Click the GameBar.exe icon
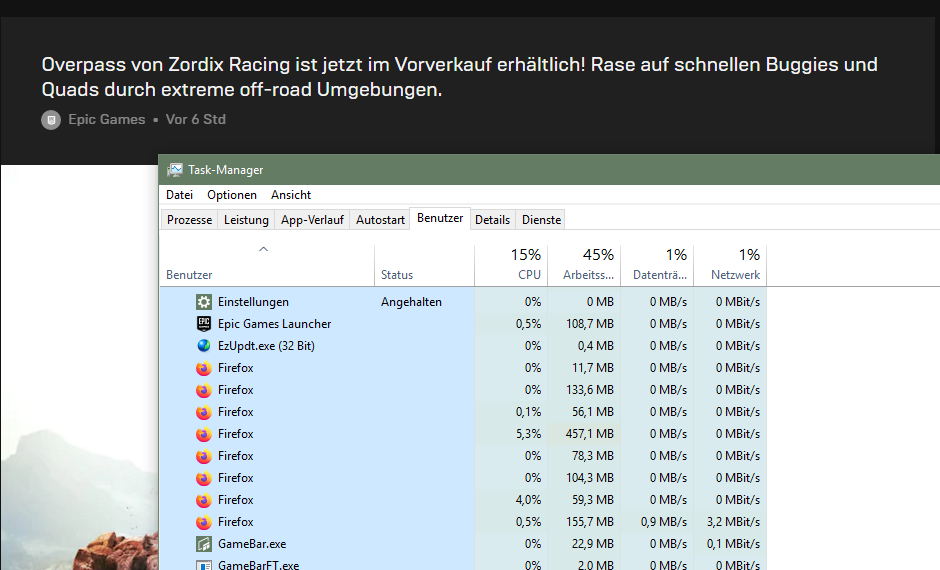 204,544
